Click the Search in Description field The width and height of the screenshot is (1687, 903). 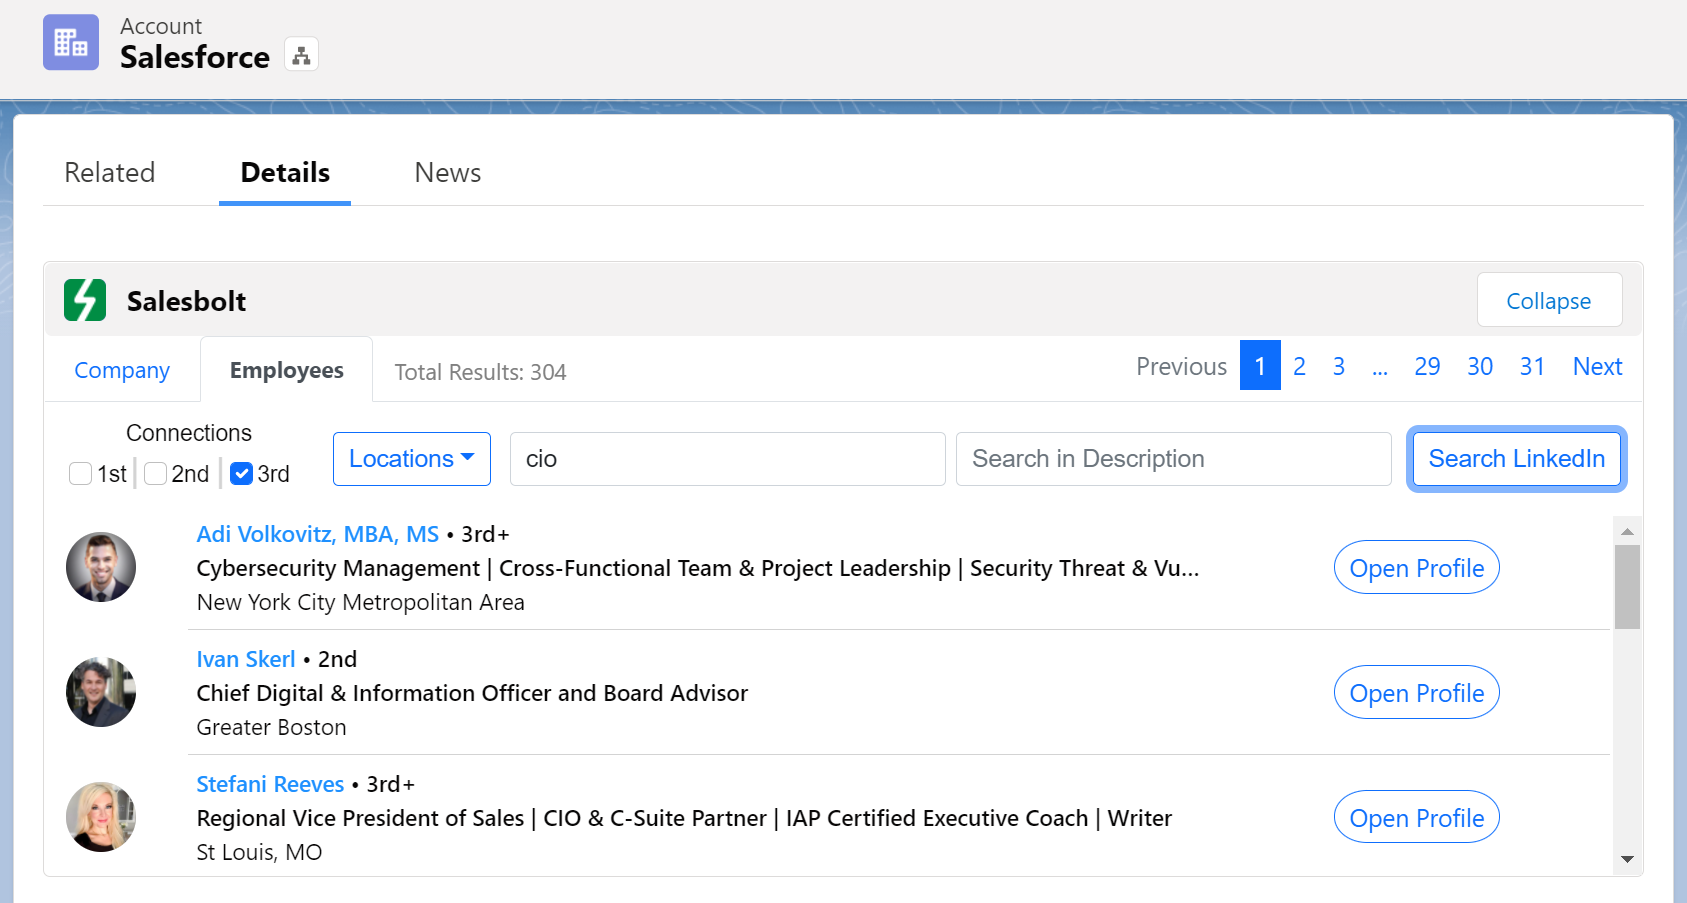coord(1174,459)
